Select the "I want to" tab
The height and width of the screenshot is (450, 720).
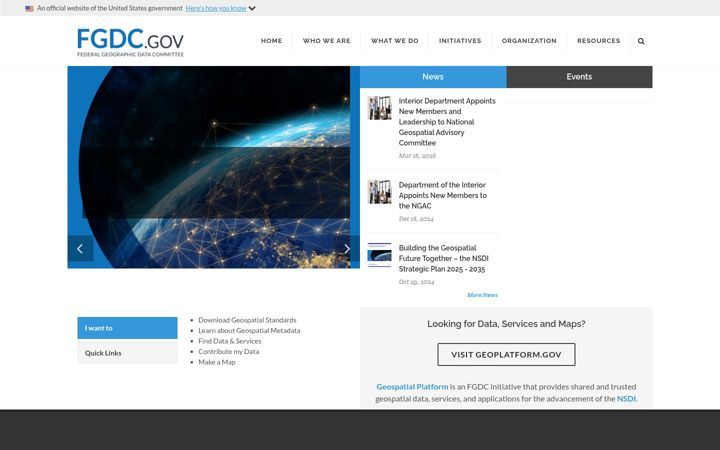click(x=127, y=328)
